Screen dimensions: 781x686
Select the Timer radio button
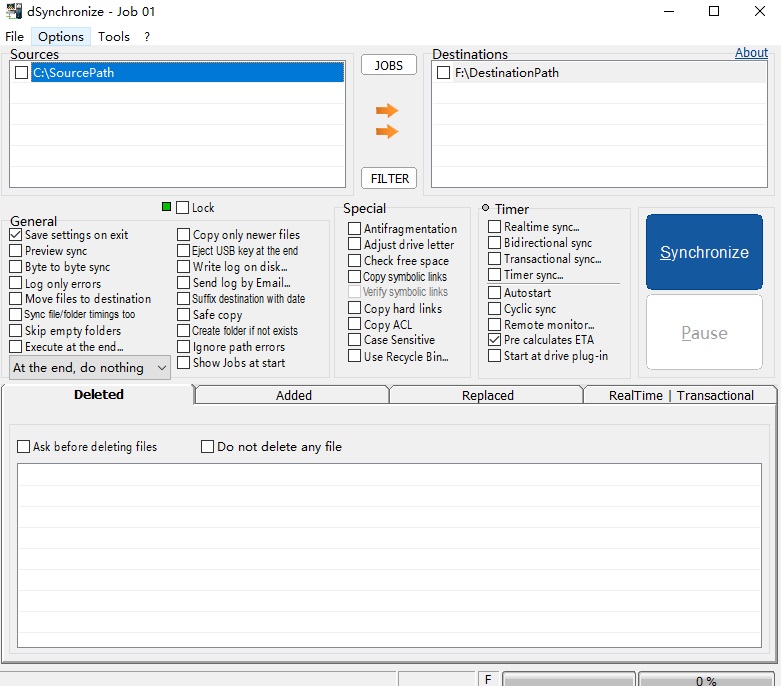(x=485, y=208)
